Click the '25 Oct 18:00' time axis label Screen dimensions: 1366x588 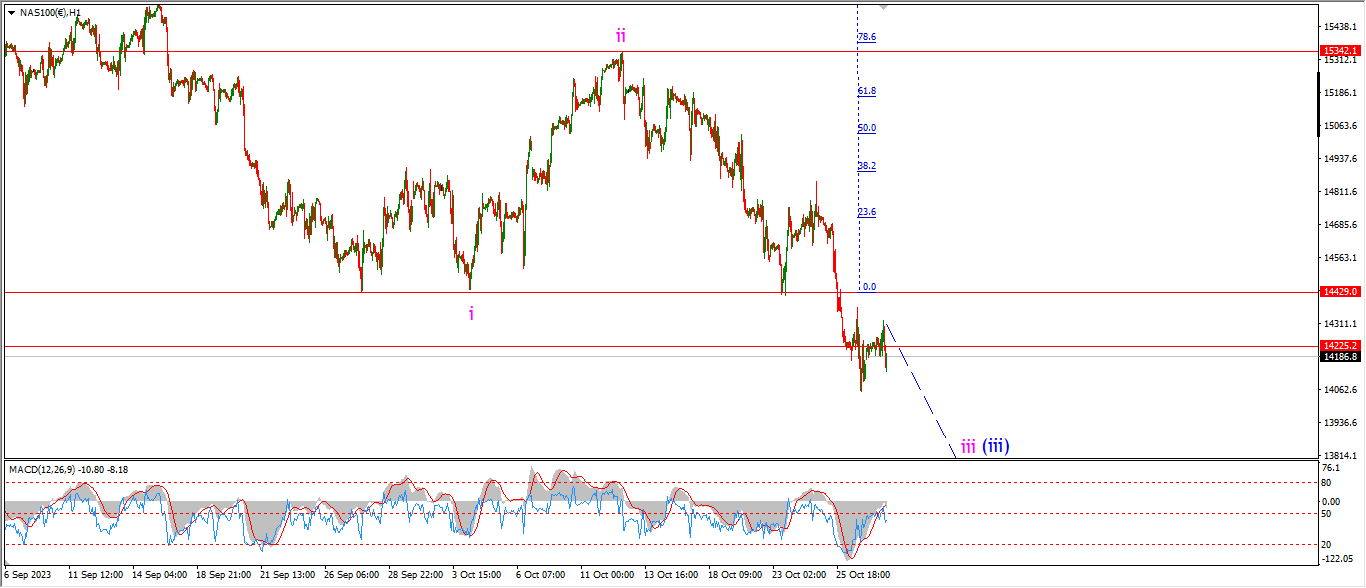coord(863,575)
